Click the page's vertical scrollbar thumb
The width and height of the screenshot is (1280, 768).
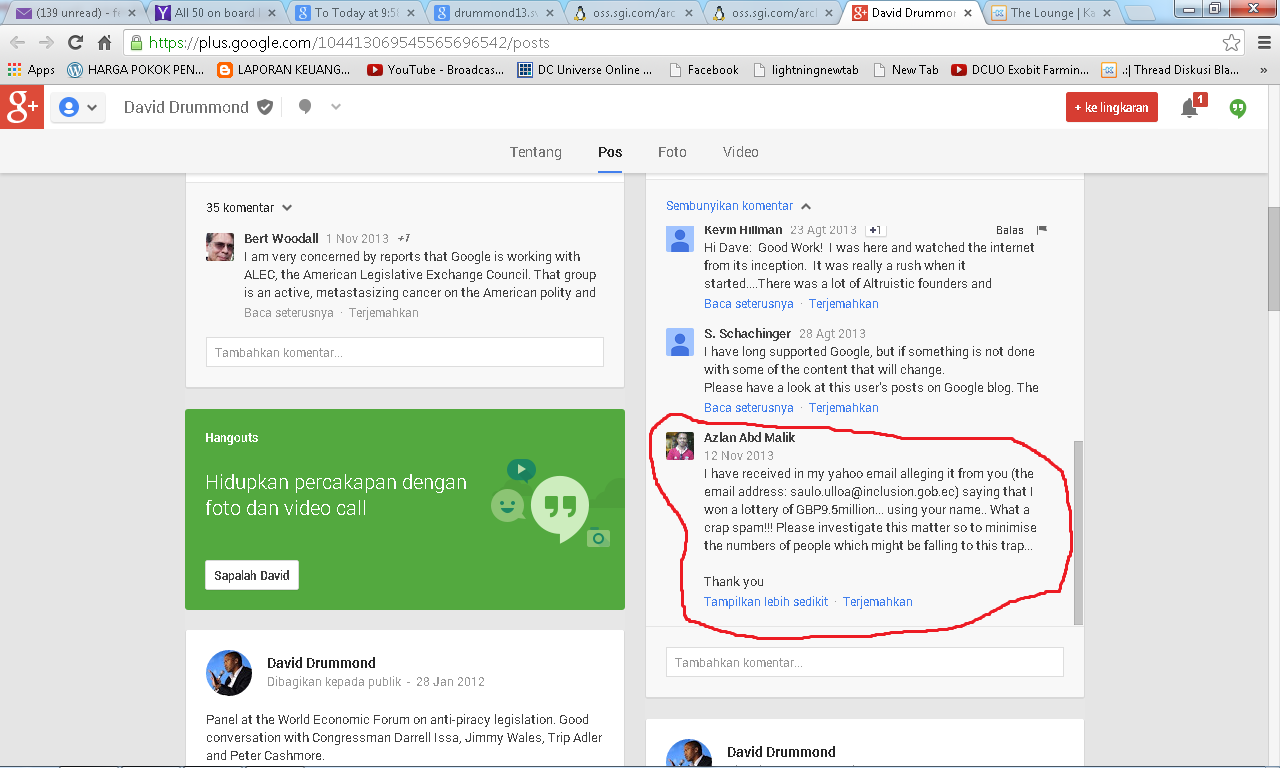click(1272, 260)
